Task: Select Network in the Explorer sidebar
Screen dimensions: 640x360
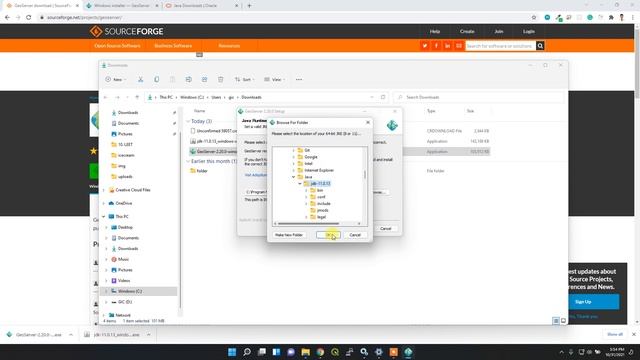Action: (x=123, y=315)
